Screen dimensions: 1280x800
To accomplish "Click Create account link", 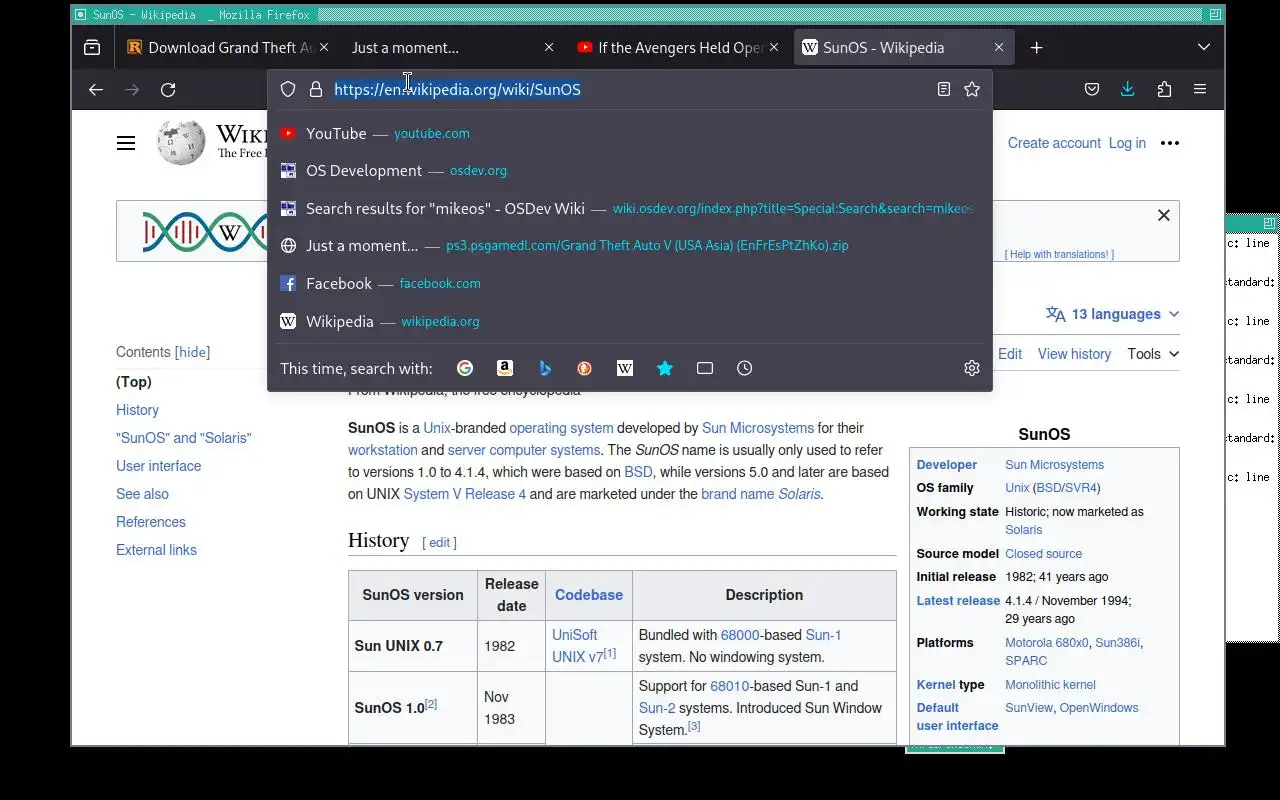I will pyautogui.click(x=1054, y=143).
